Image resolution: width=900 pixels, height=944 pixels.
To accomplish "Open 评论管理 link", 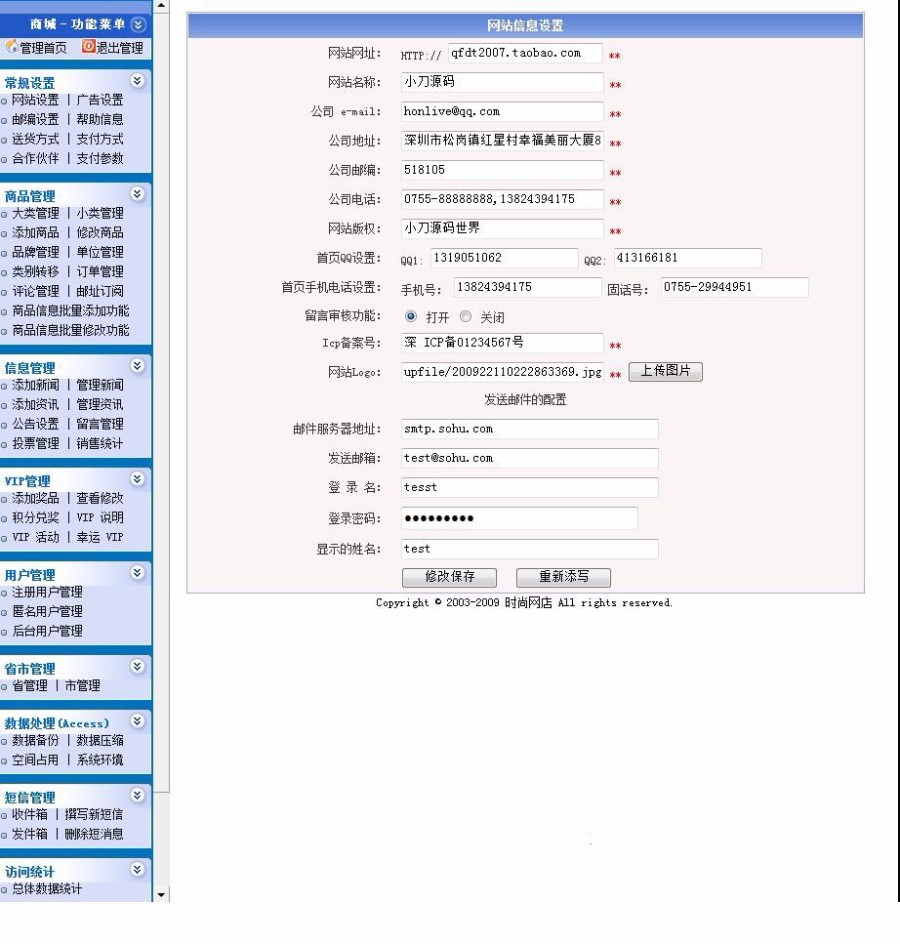I will 36,291.
